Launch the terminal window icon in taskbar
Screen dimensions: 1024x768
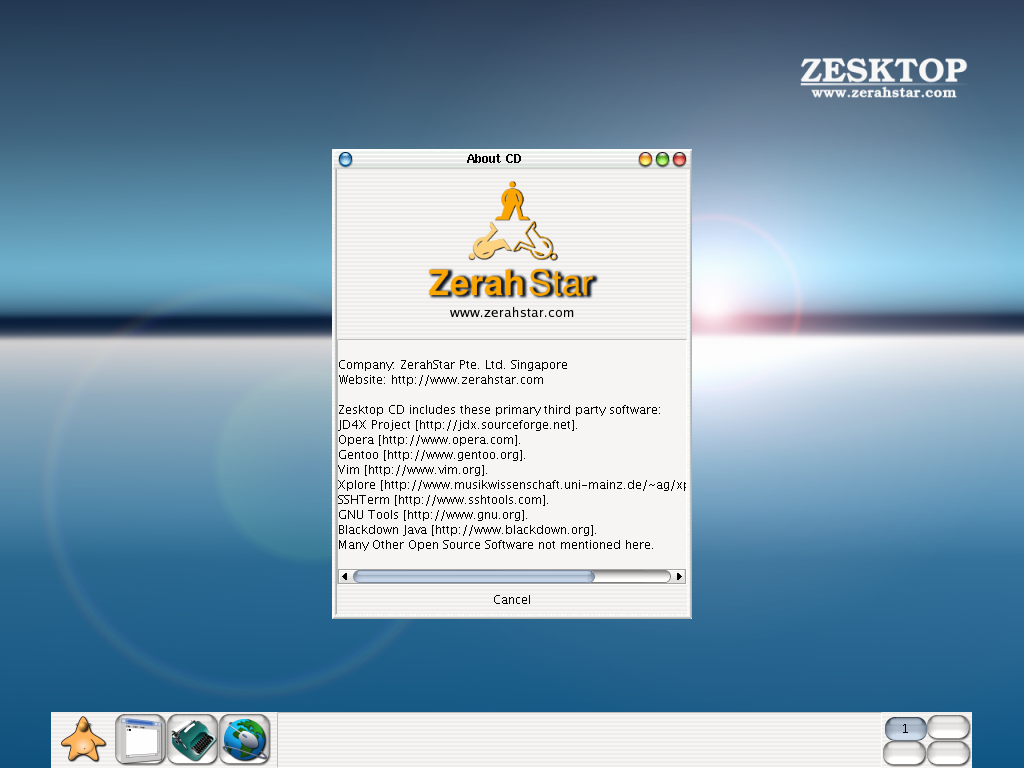(x=140, y=739)
